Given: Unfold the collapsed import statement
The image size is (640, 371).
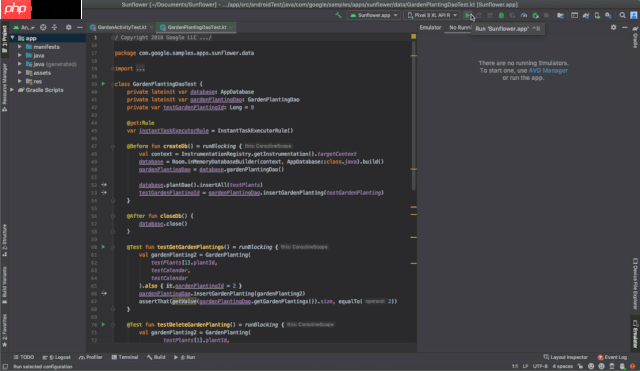Looking at the screenshot, I should point(140,69).
